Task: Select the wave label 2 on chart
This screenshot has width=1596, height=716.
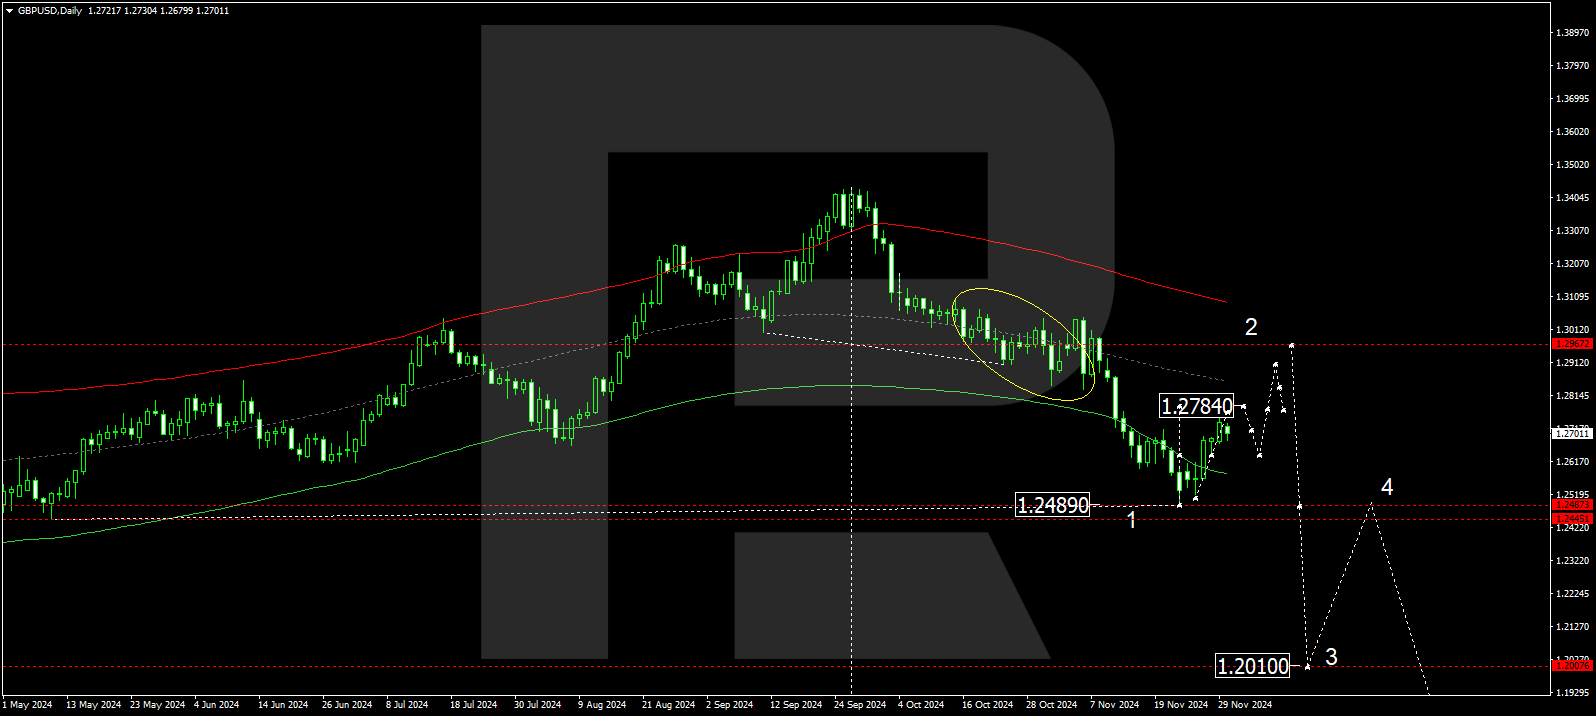Action: pyautogui.click(x=1251, y=327)
